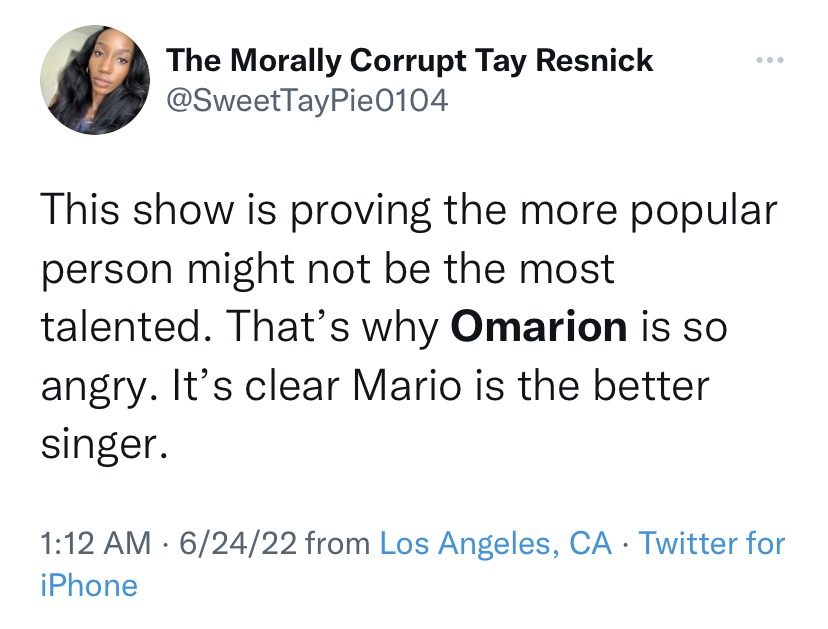The width and height of the screenshot is (828, 629).
Task: Open the Morally Corrupt Tay Resnick profile name
Action: [x=409, y=60]
